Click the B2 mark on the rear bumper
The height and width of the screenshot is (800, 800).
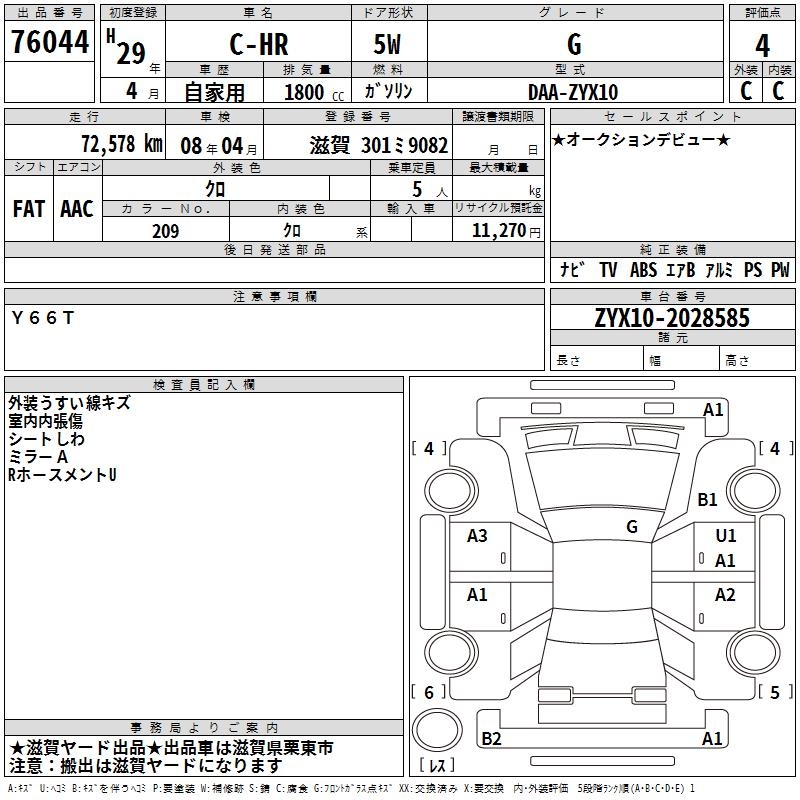pos(491,738)
